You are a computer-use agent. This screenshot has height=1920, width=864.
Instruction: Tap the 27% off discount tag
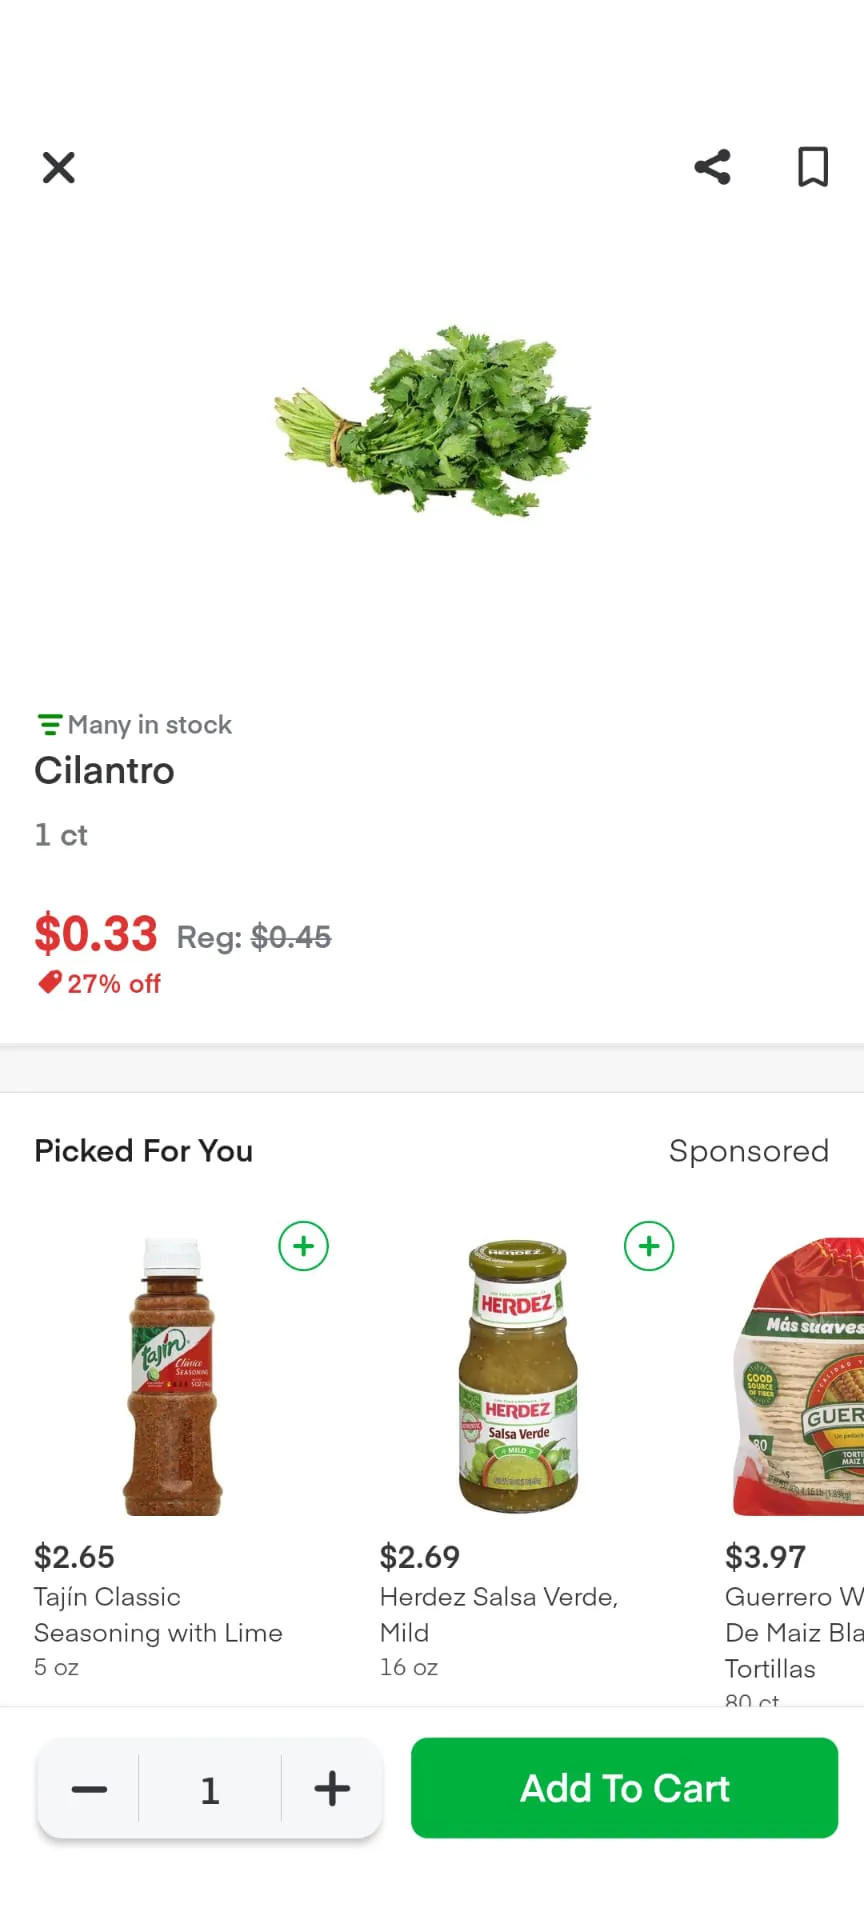coord(100,984)
